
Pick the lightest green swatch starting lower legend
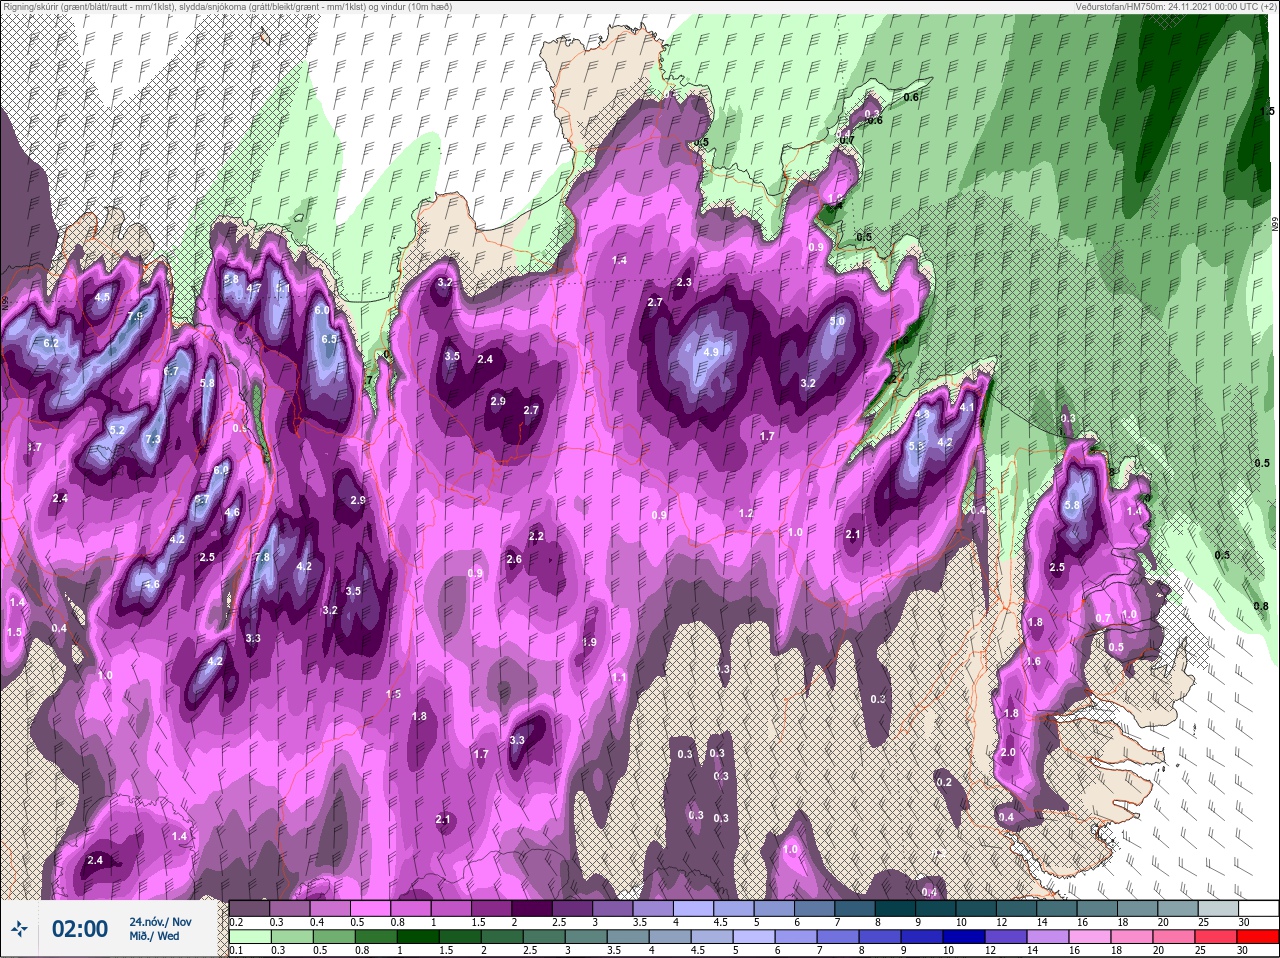250,936
